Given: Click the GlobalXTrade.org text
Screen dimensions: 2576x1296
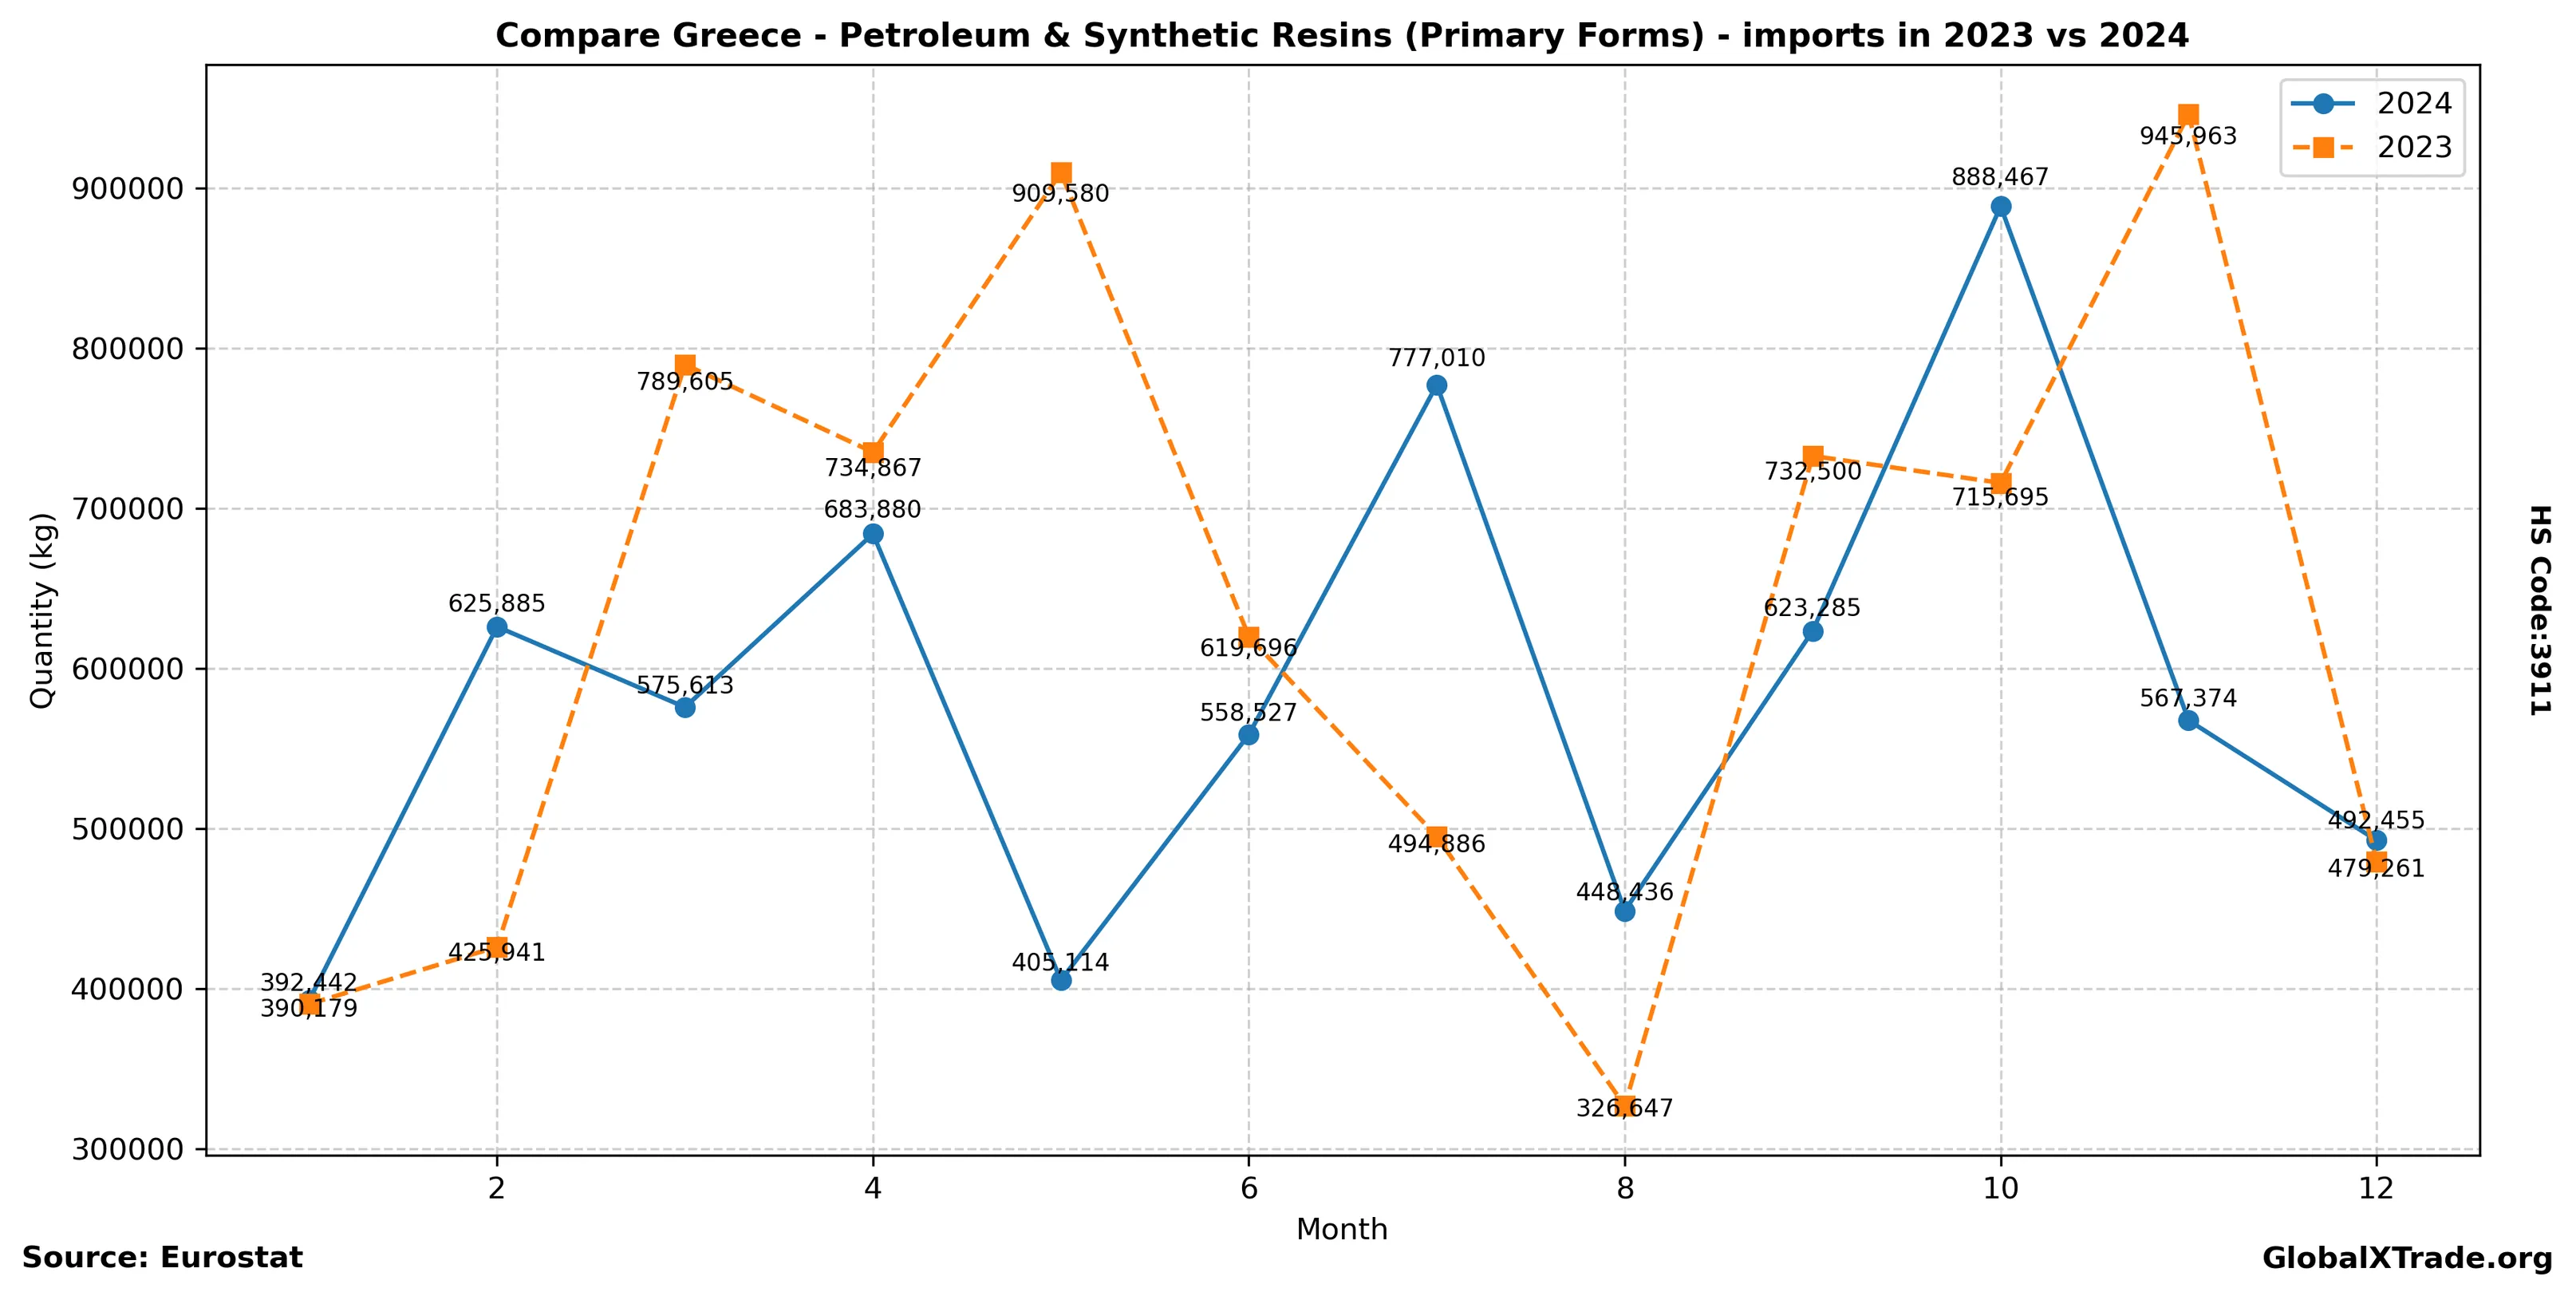Looking at the screenshot, I should pos(2407,1258).
